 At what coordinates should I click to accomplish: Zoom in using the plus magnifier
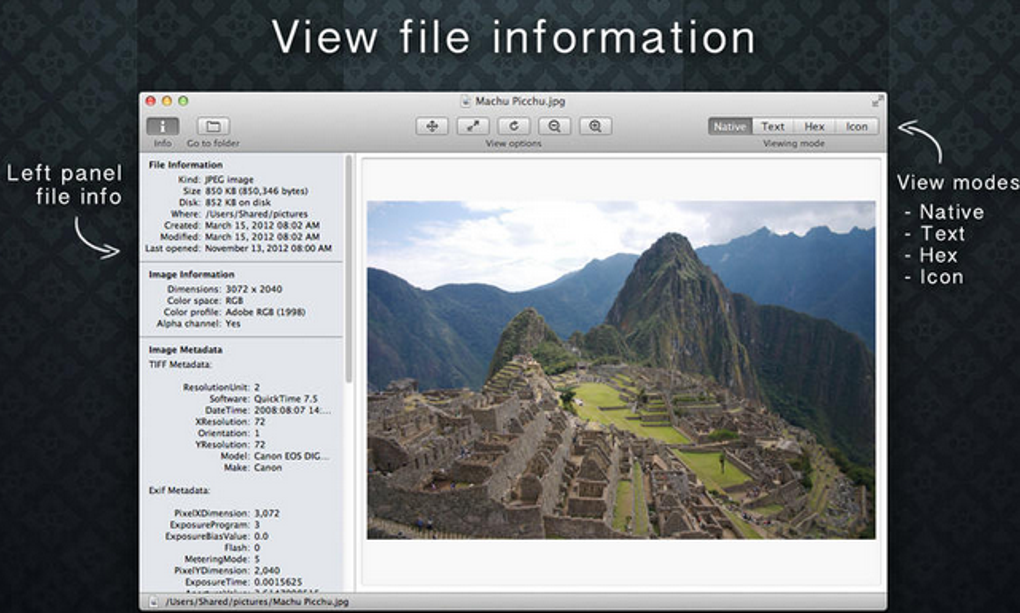pyautogui.click(x=595, y=126)
